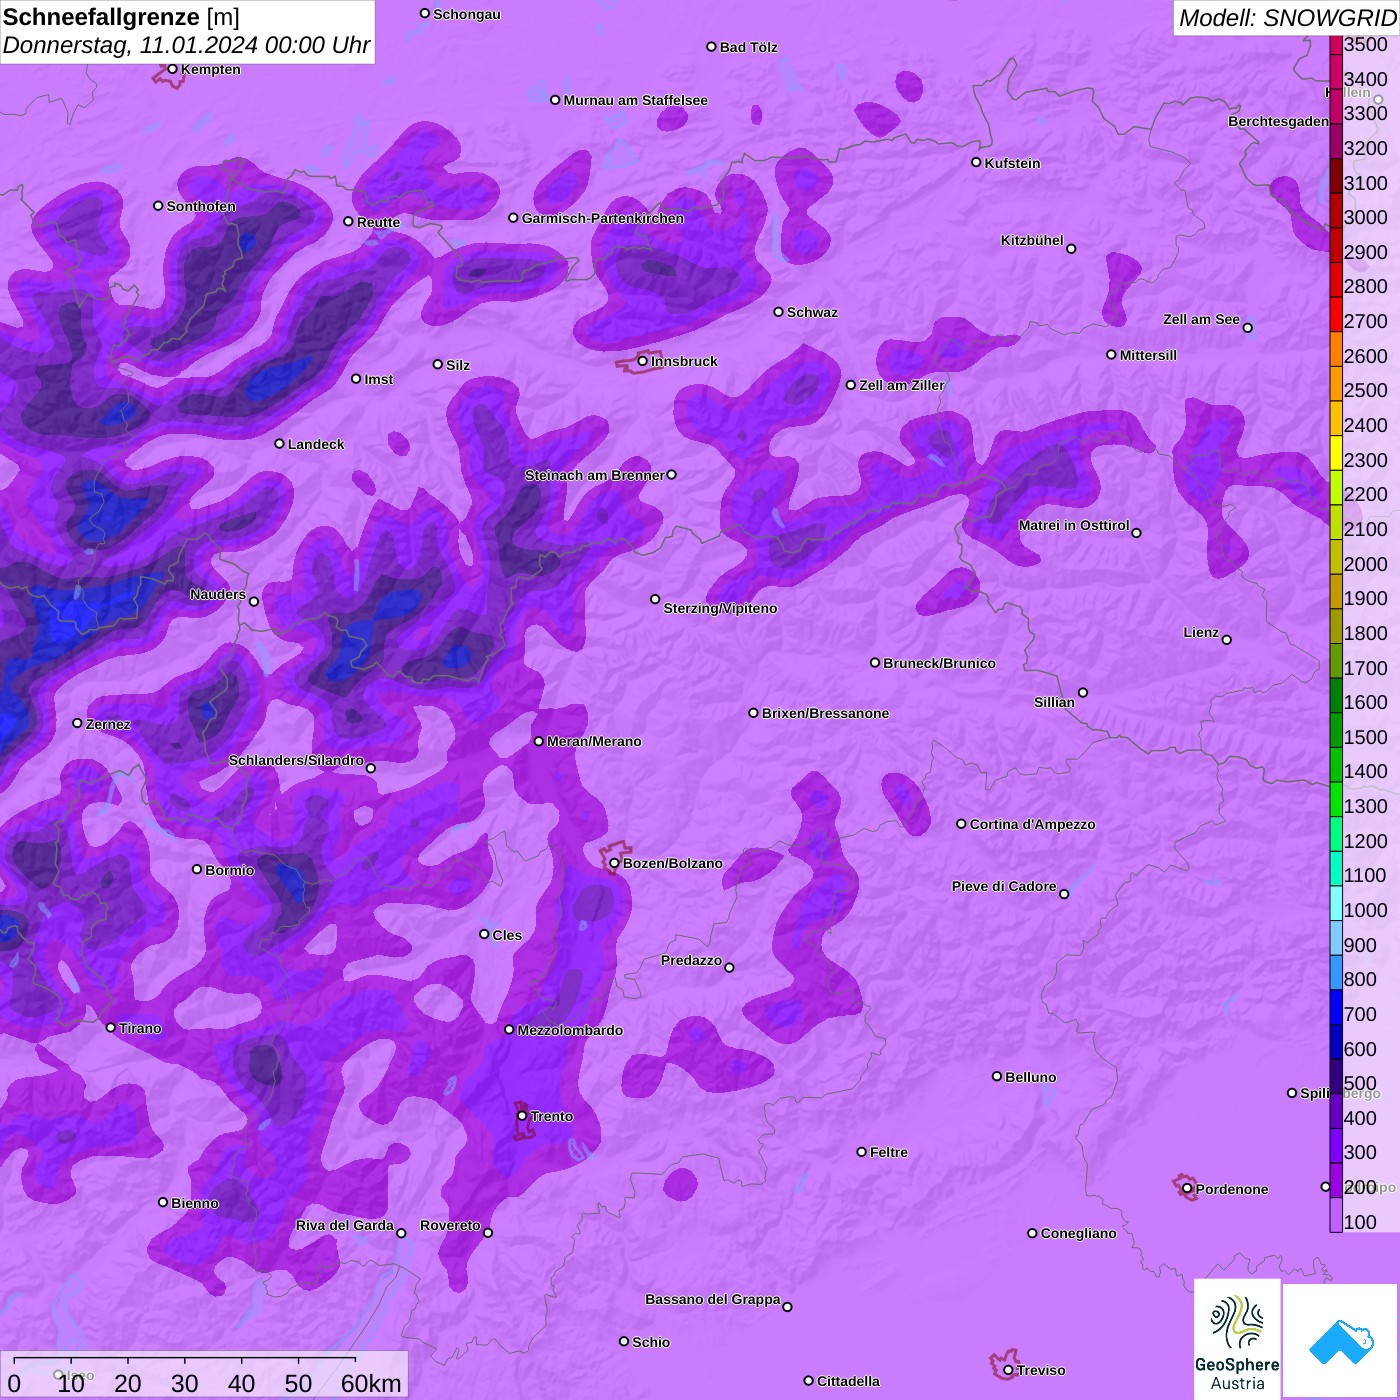Click the 'Bad Tölz' label
This screenshot has height=1400, width=1400.
pyautogui.click(x=748, y=47)
